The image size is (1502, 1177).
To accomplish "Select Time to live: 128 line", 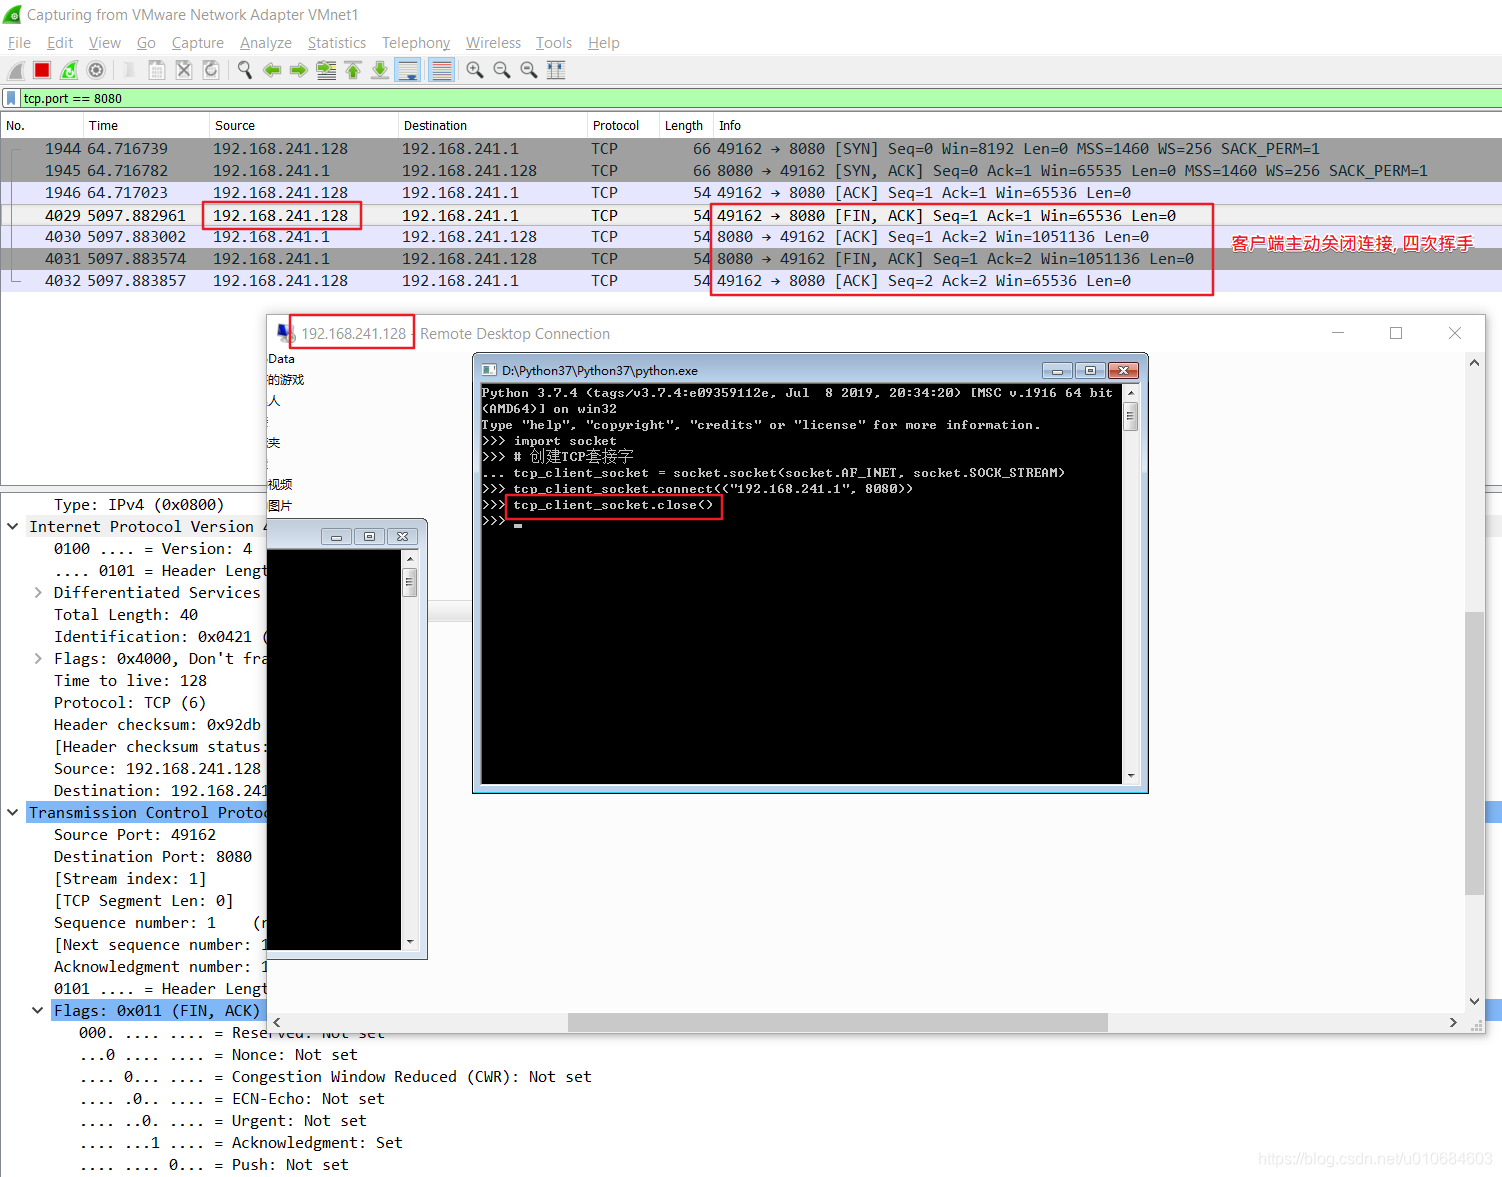I will point(130,680).
